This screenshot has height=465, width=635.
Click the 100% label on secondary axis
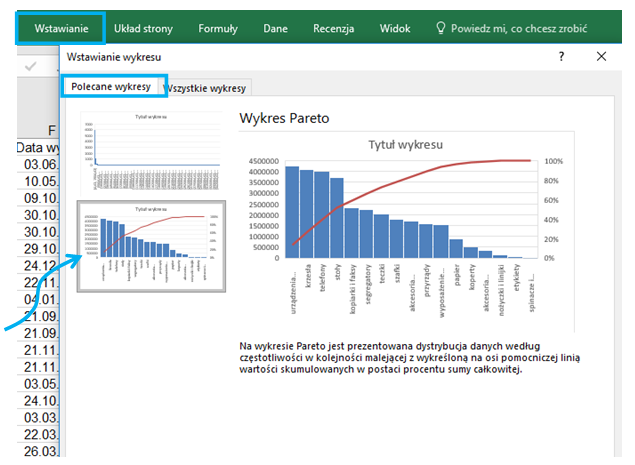[553, 161]
